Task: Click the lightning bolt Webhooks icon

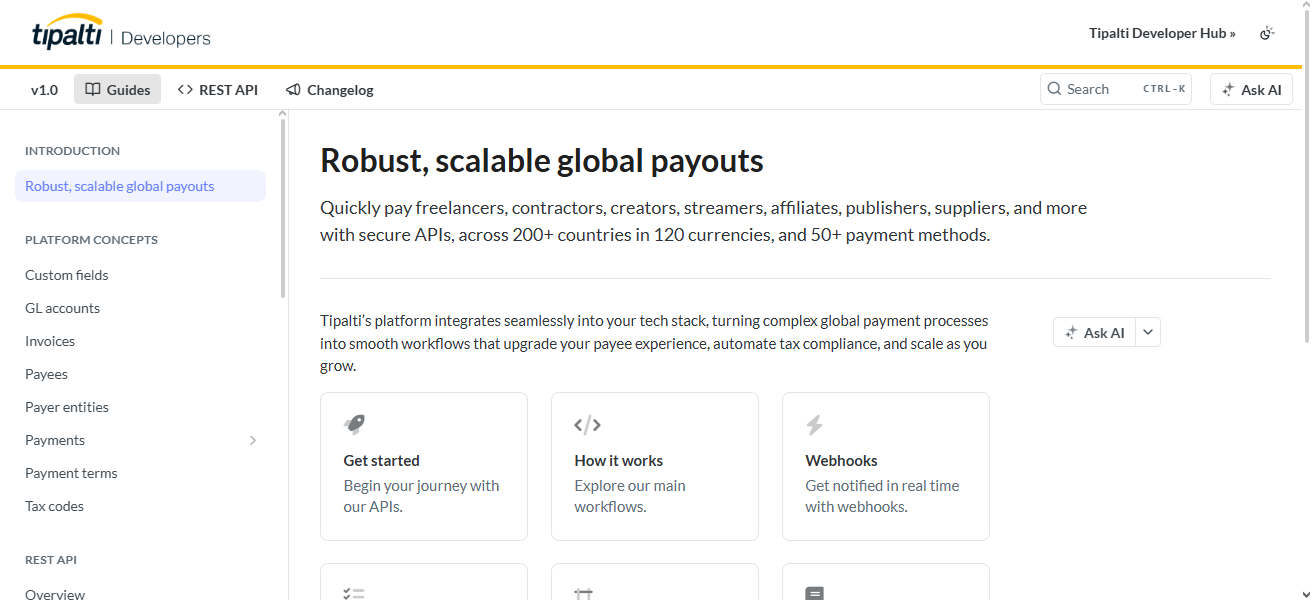Action: [x=814, y=425]
